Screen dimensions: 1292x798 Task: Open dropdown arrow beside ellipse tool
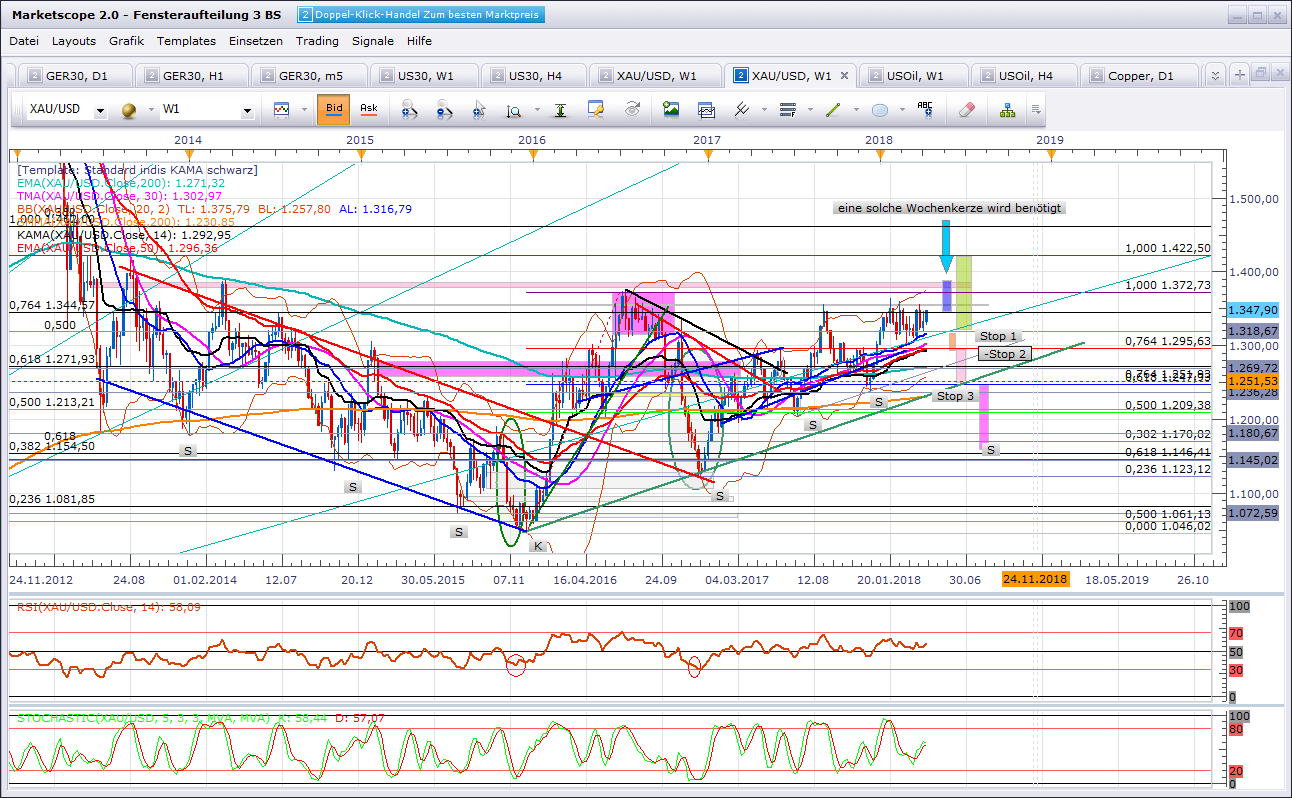[902, 110]
